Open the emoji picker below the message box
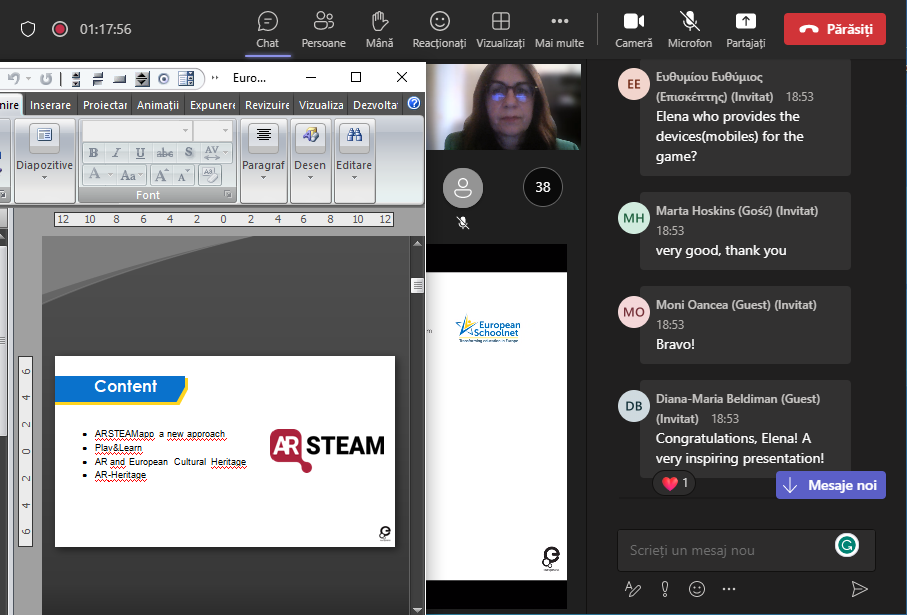Image resolution: width=907 pixels, height=615 pixels. click(697, 589)
